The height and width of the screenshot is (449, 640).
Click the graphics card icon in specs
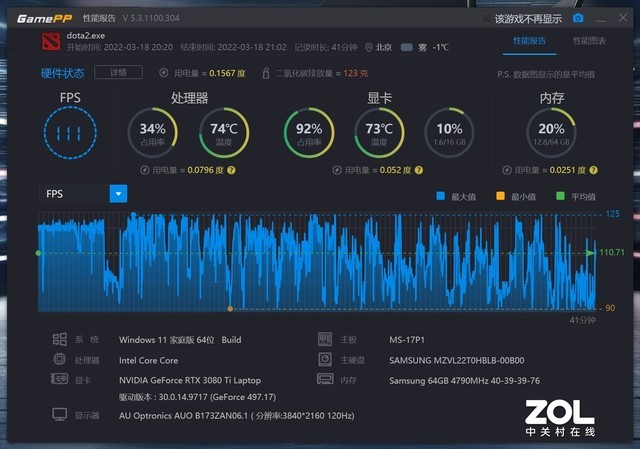click(x=60, y=379)
